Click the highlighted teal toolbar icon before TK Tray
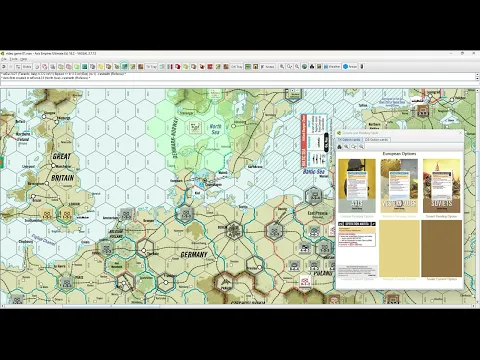Image resolution: width=480 pixels, height=360 pixels. point(124,67)
